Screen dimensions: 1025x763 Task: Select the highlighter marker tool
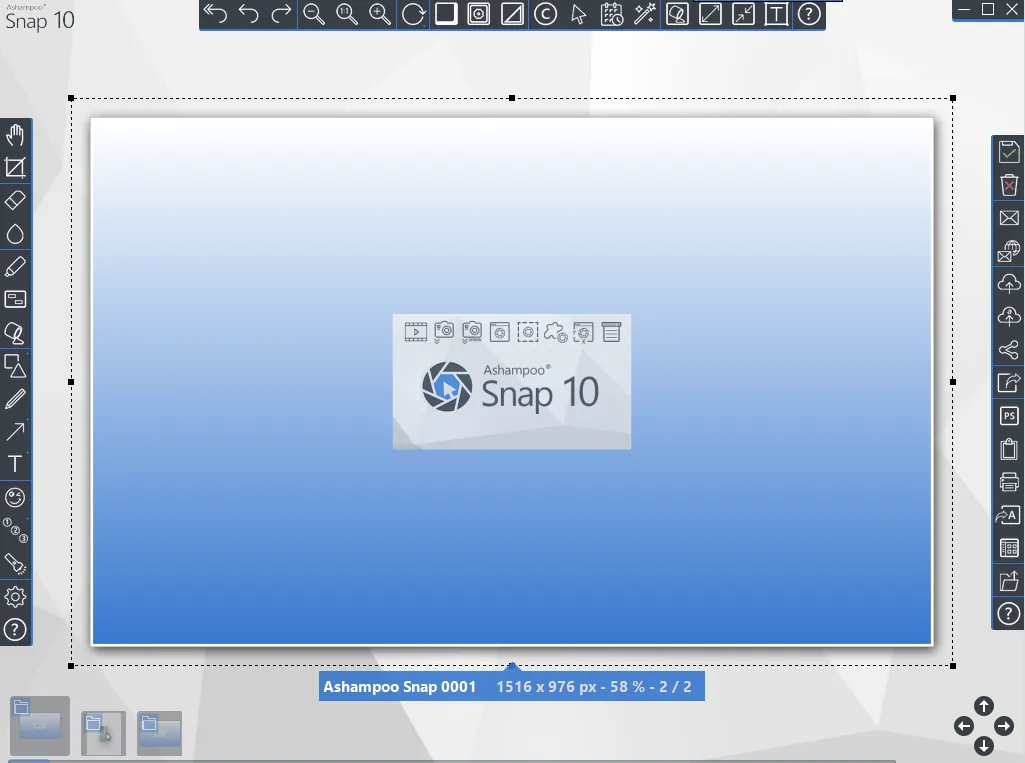click(15, 267)
